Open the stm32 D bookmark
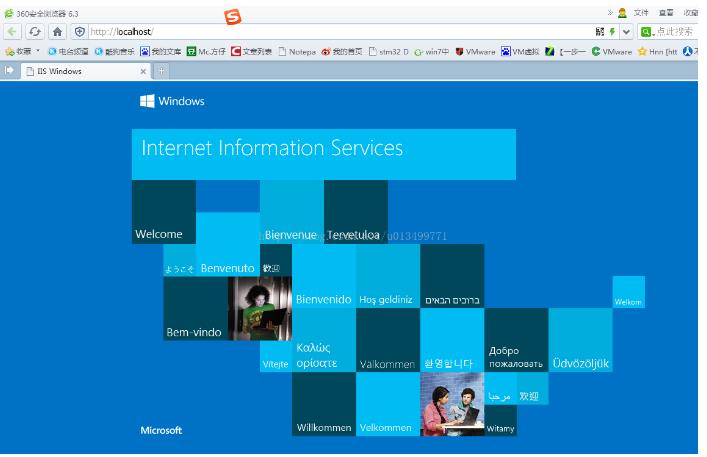 tap(388, 51)
